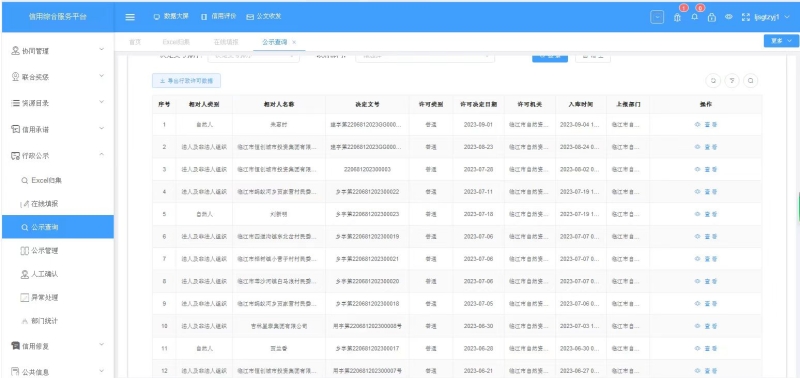Click the round filter columns icon

732,80
